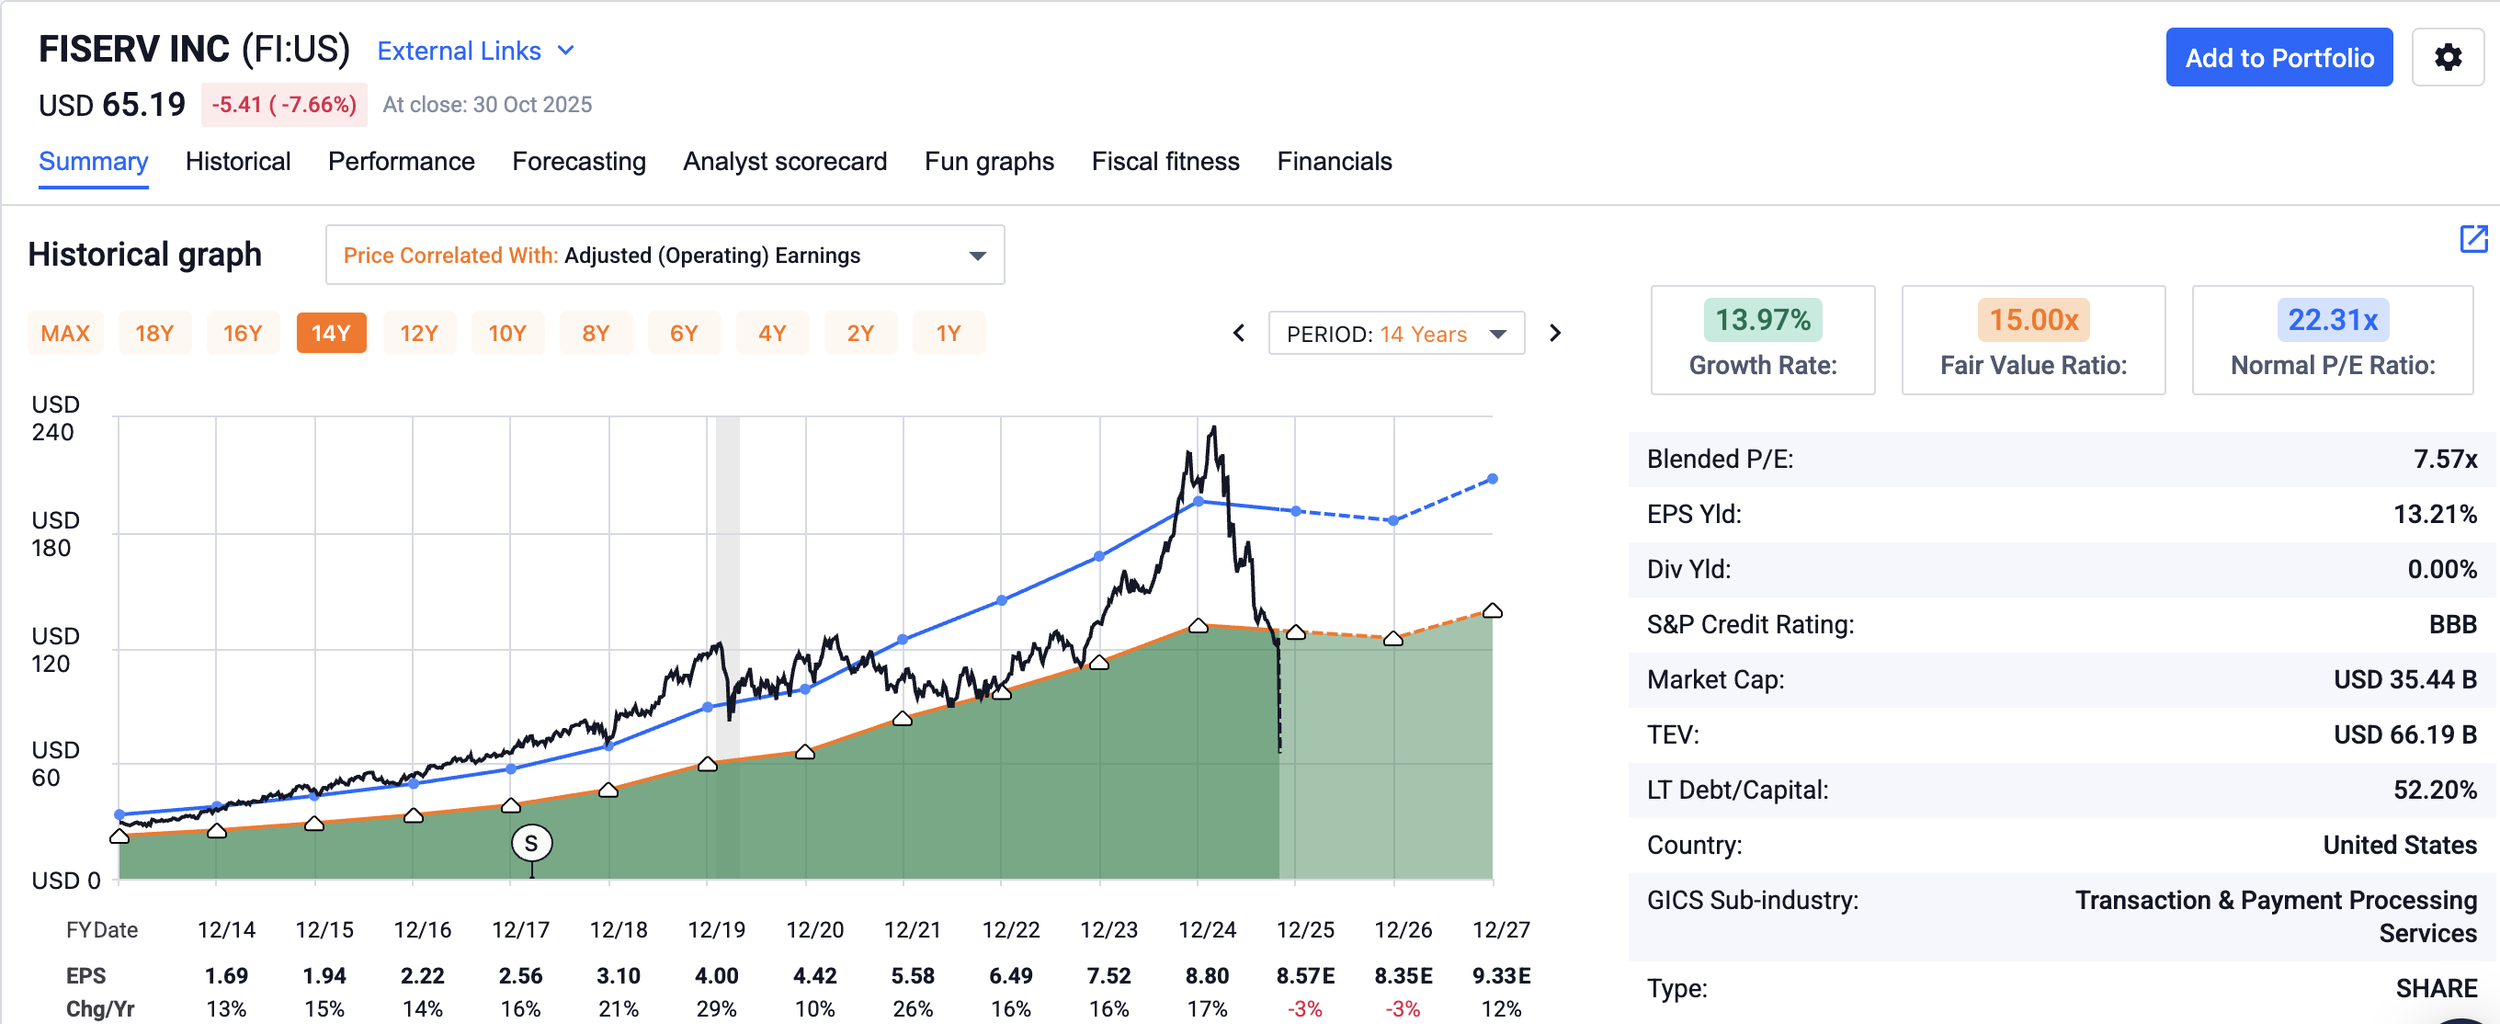The width and height of the screenshot is (2500, 1024).
Task: Click Add to Portfolio button
Action: coord(2279,57)
